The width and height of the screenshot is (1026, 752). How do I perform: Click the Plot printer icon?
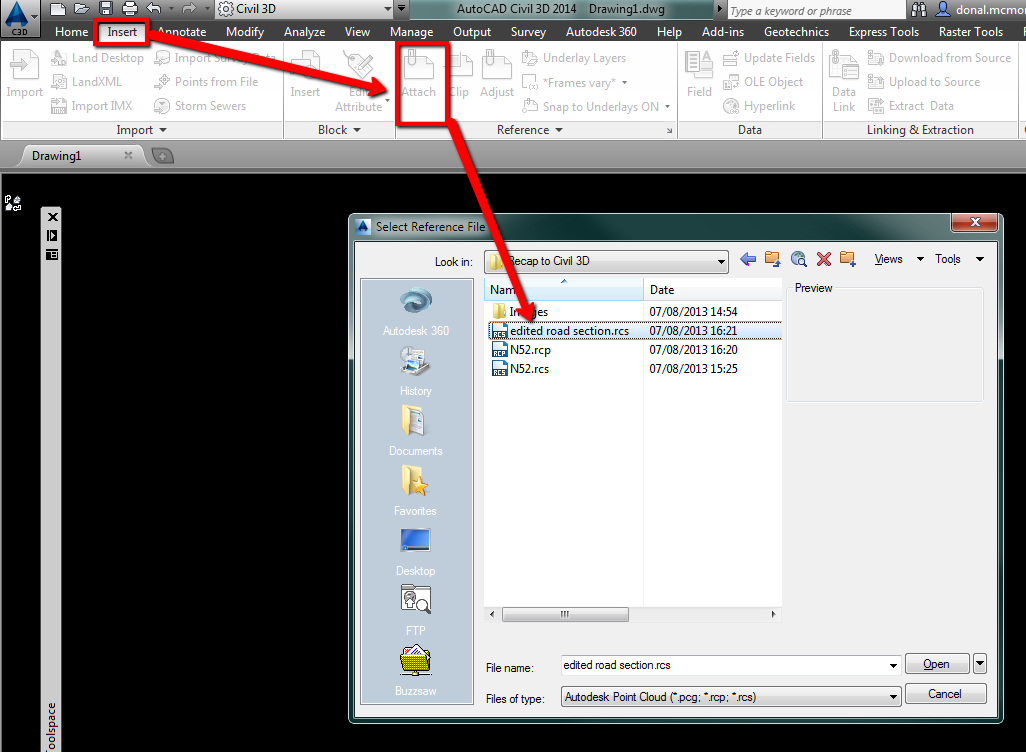pos(130,9)
